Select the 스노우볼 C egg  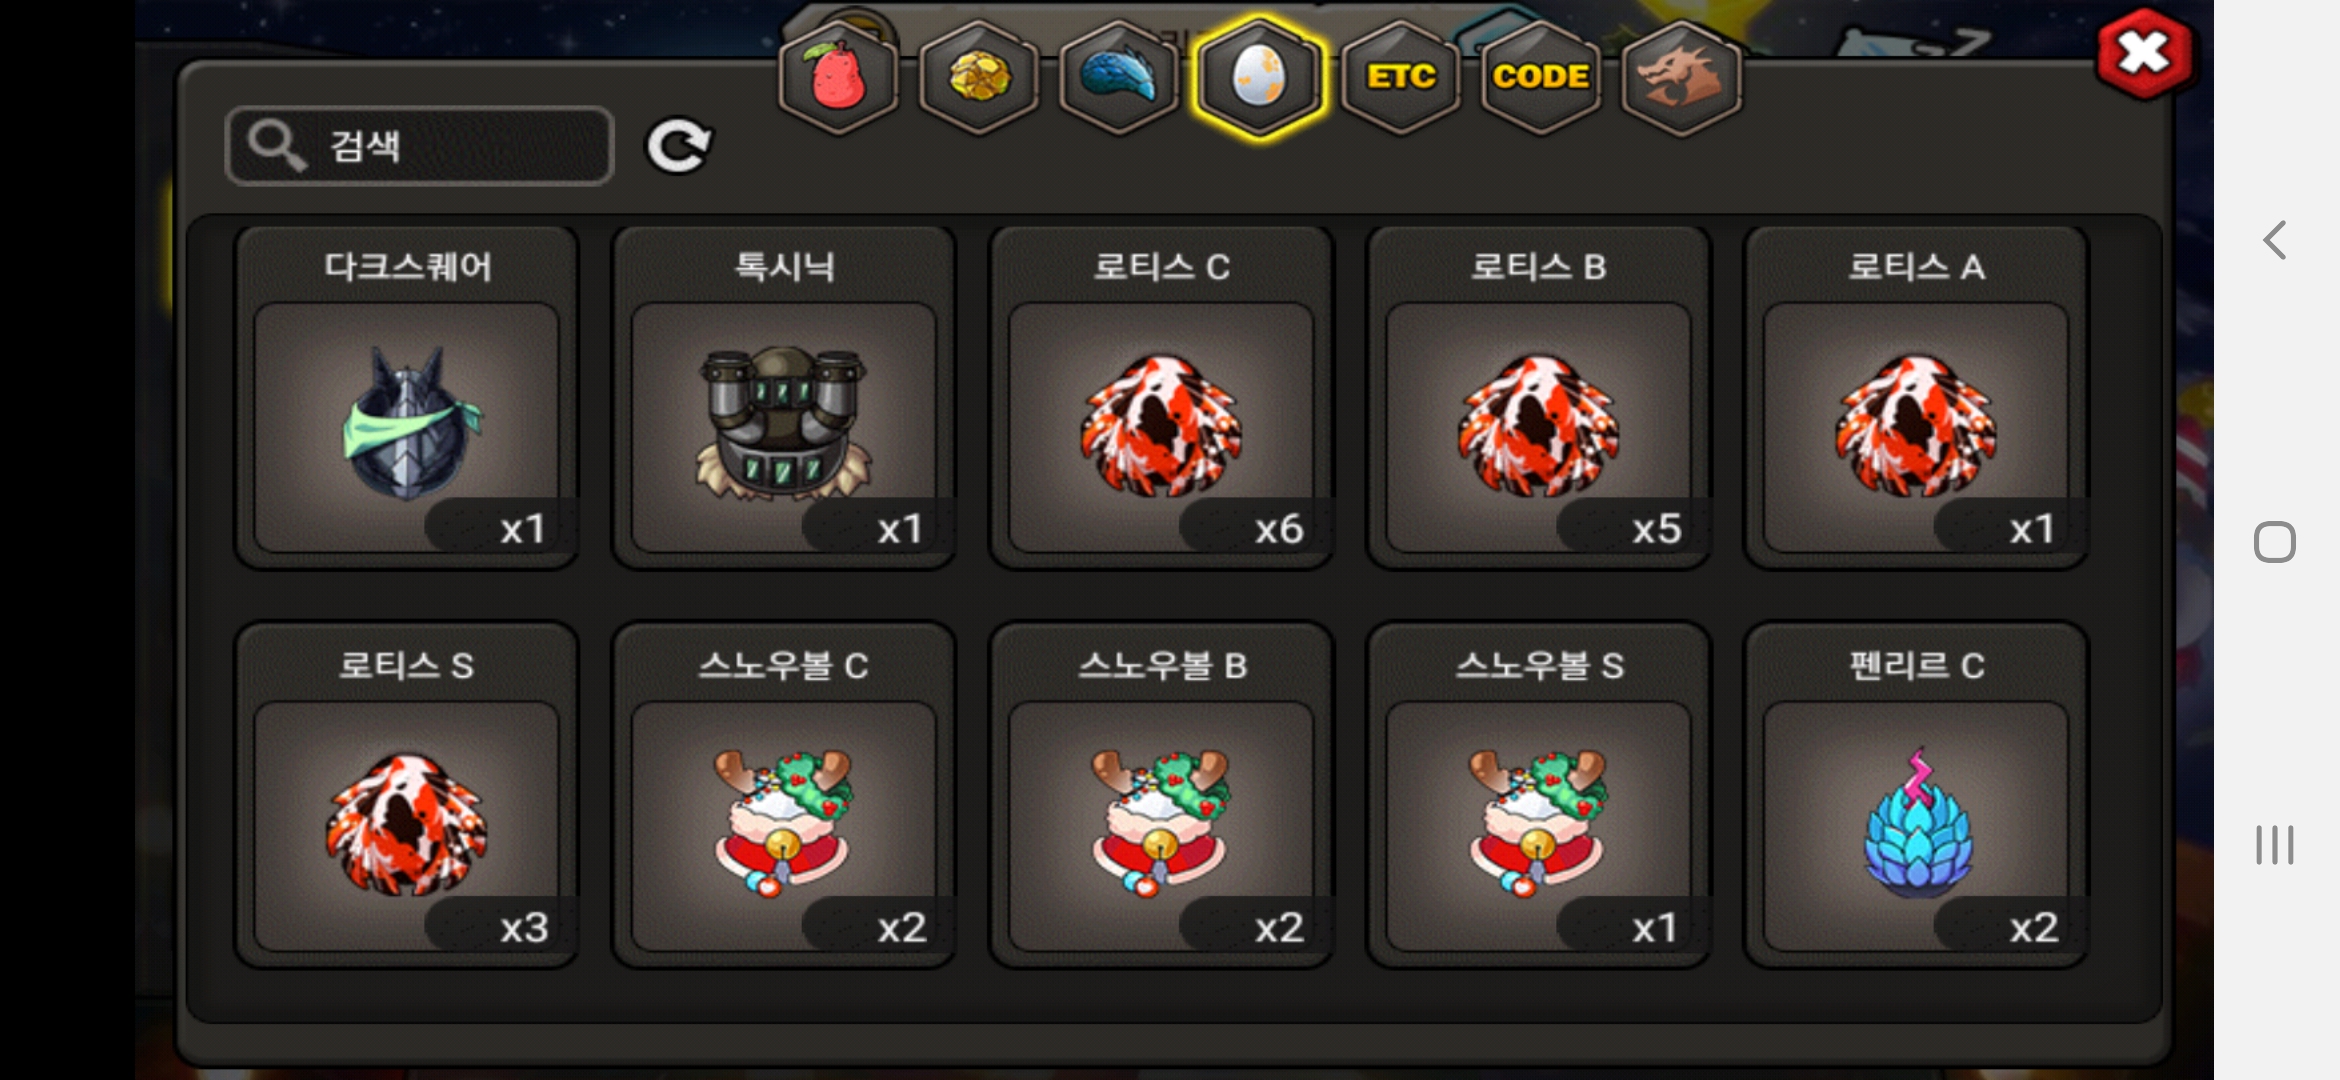(784, 796)
